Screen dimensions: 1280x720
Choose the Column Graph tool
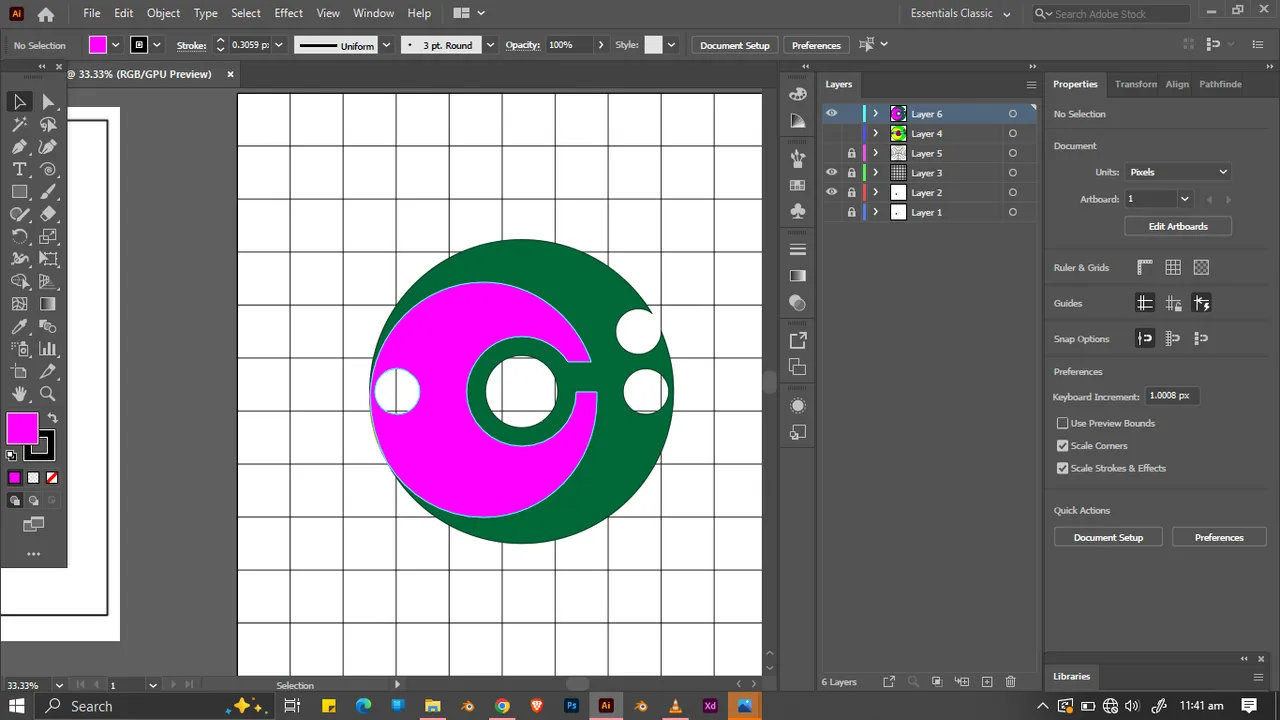pos(48,349)
